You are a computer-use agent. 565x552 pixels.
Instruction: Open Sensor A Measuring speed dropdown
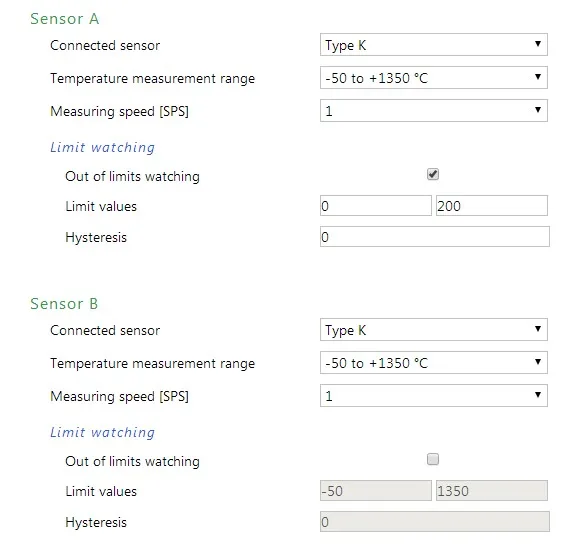tap(433, 111)
